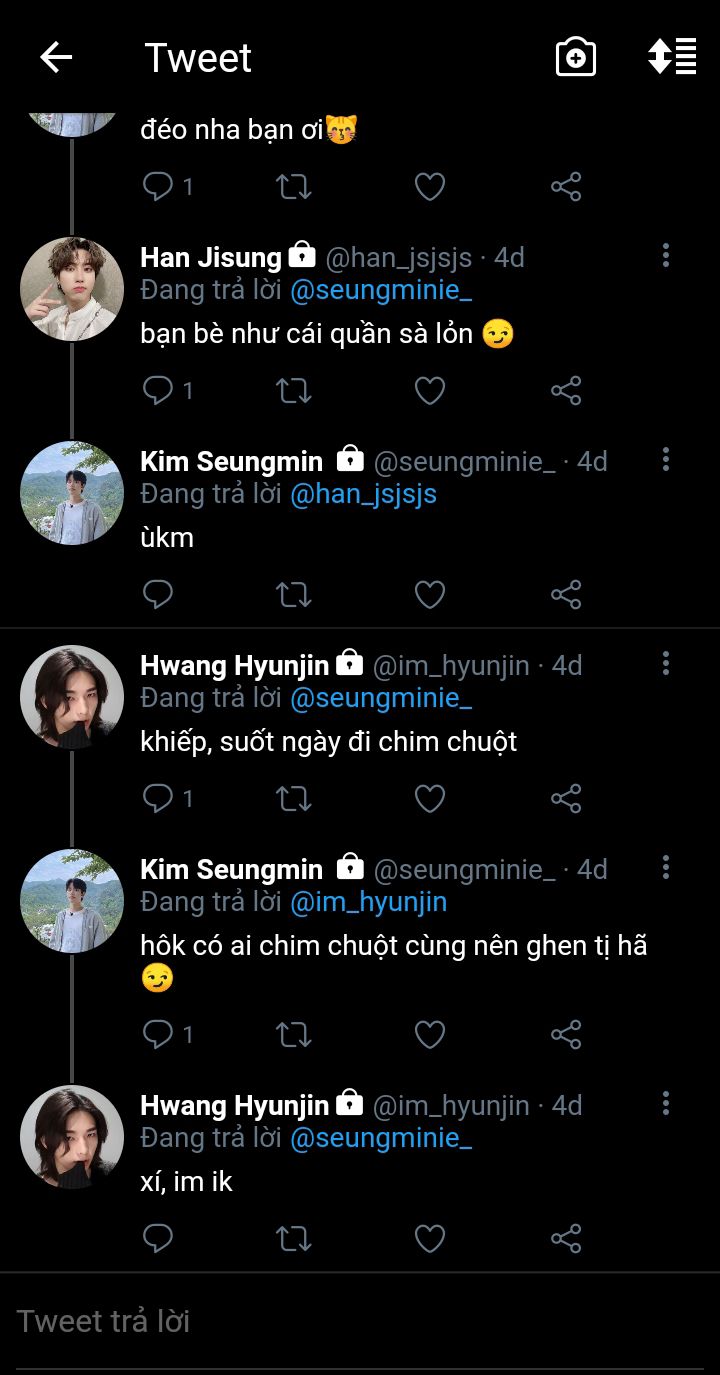Image resolution: width=720 pixels, height=1375 pixels.
Task: Share the top "đéo nha bạn ơi" tweet
Action: pos(566,187)
